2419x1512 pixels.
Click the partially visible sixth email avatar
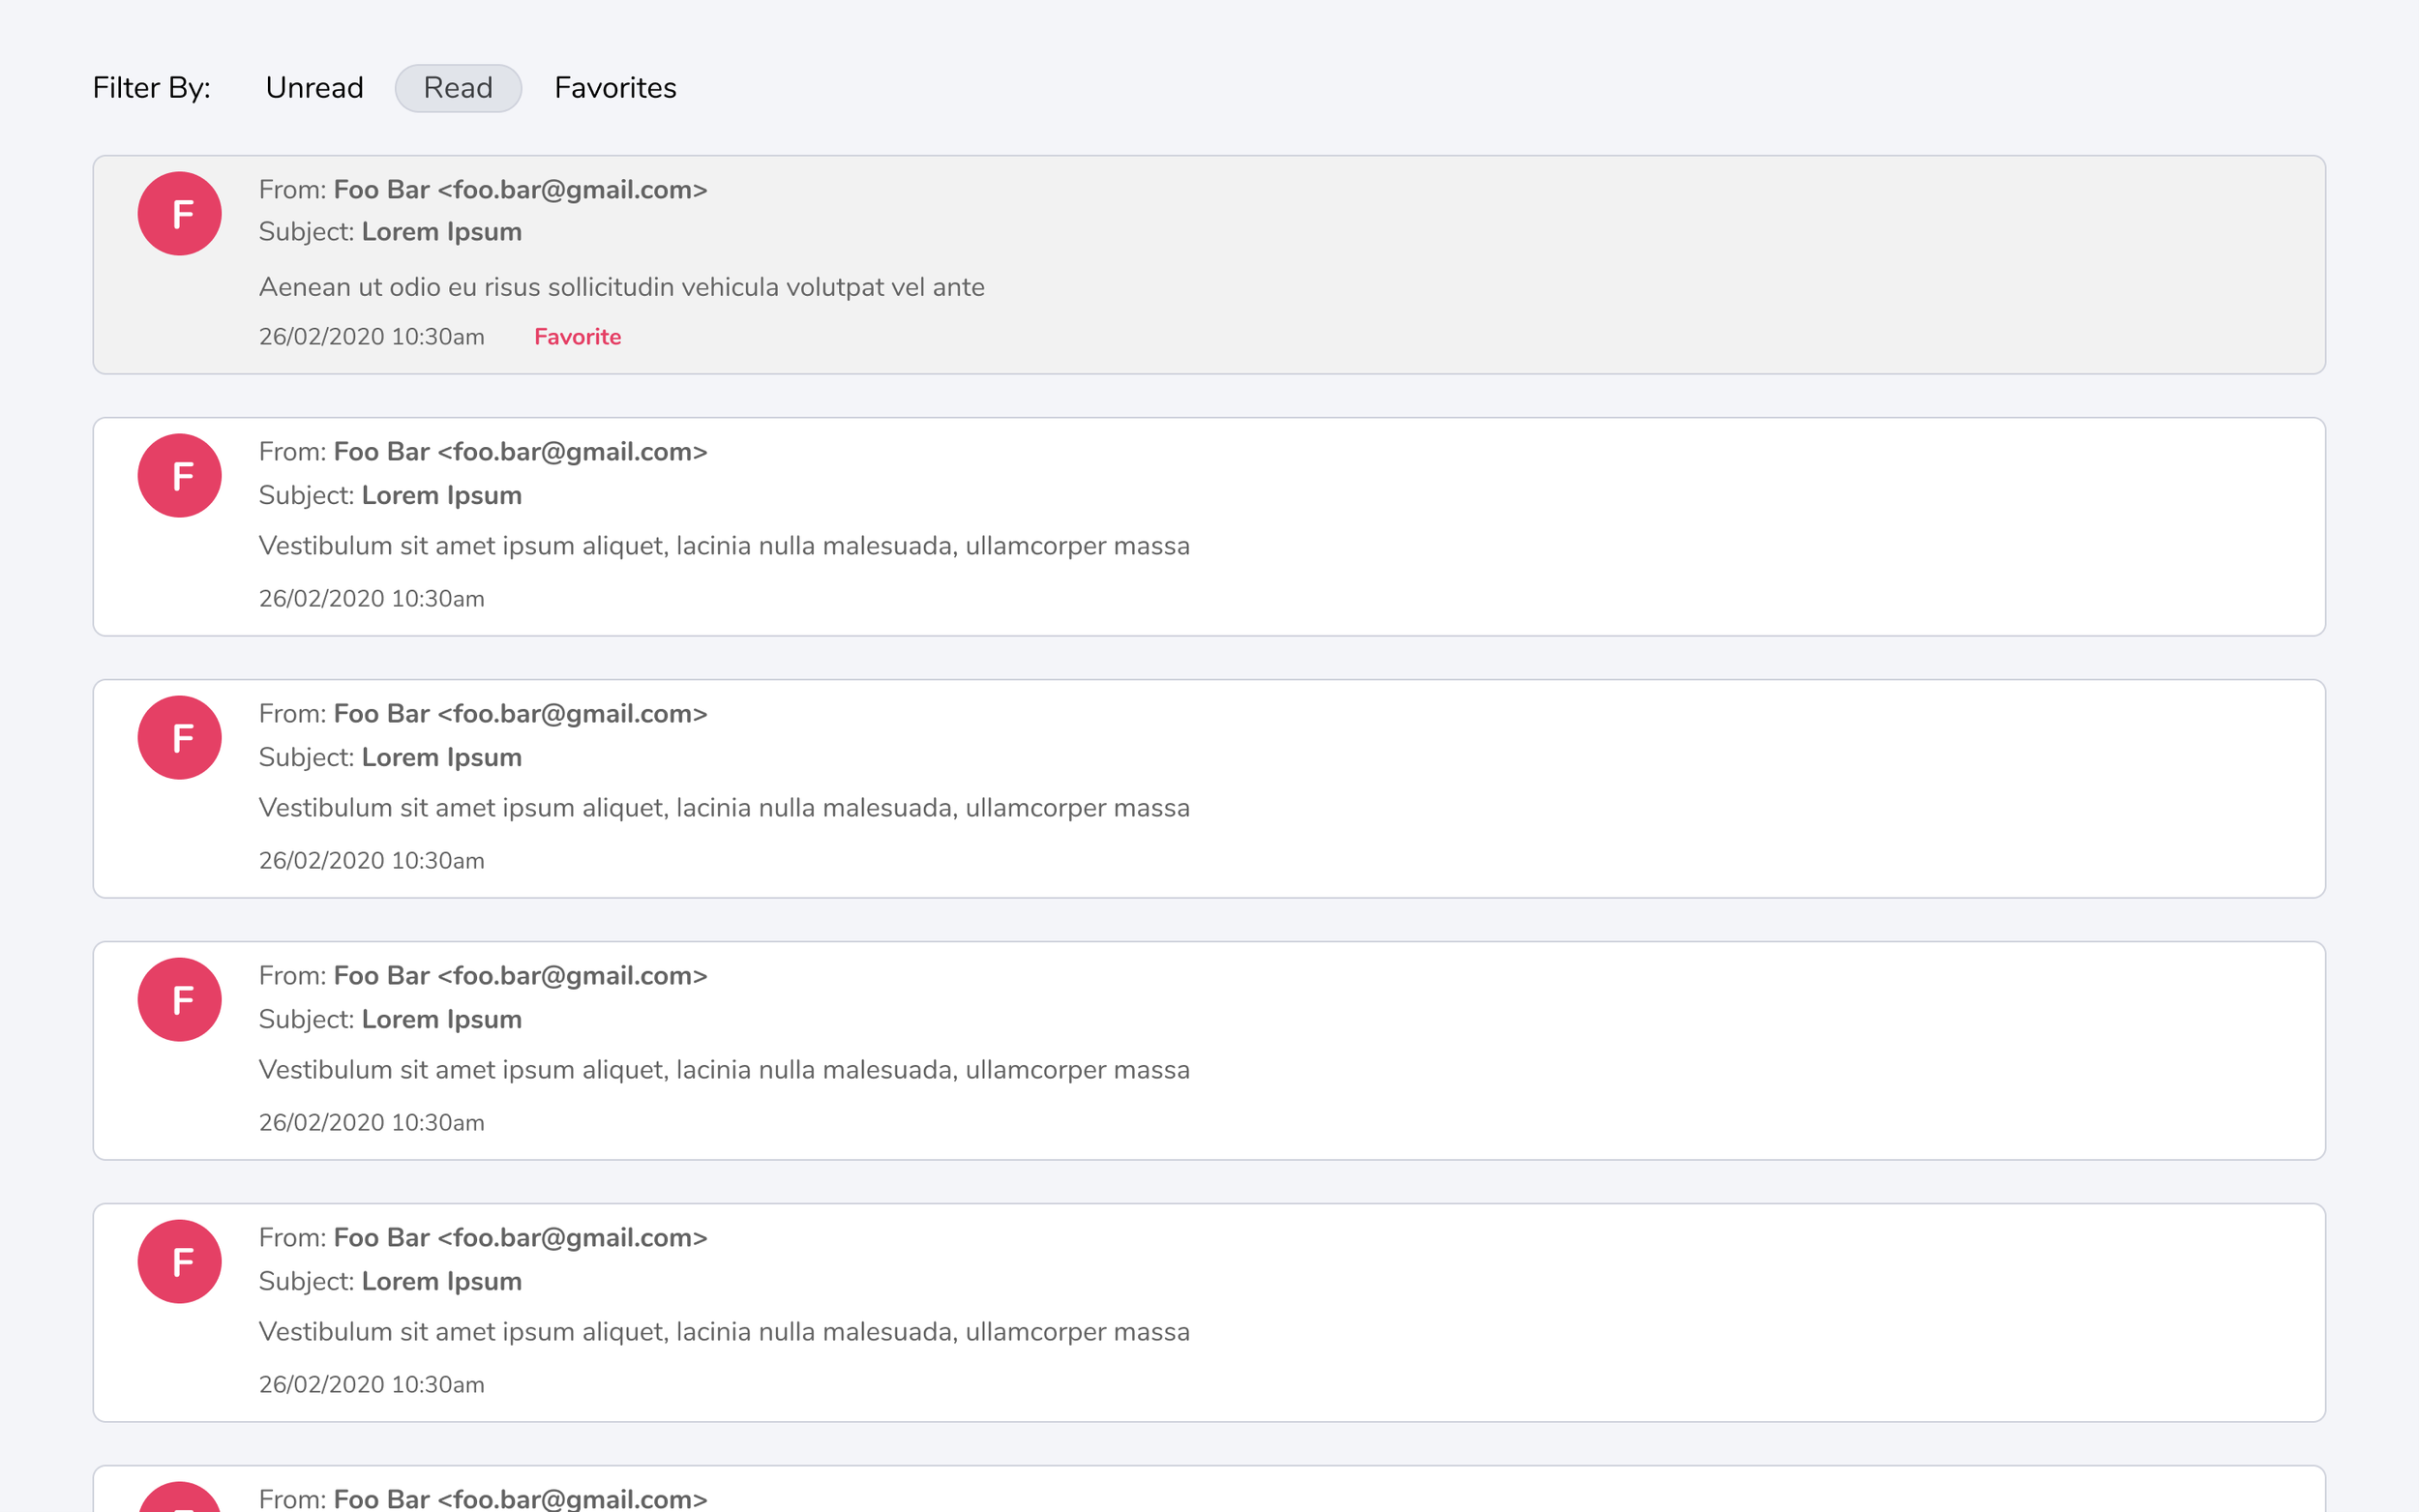[179, 1498]
